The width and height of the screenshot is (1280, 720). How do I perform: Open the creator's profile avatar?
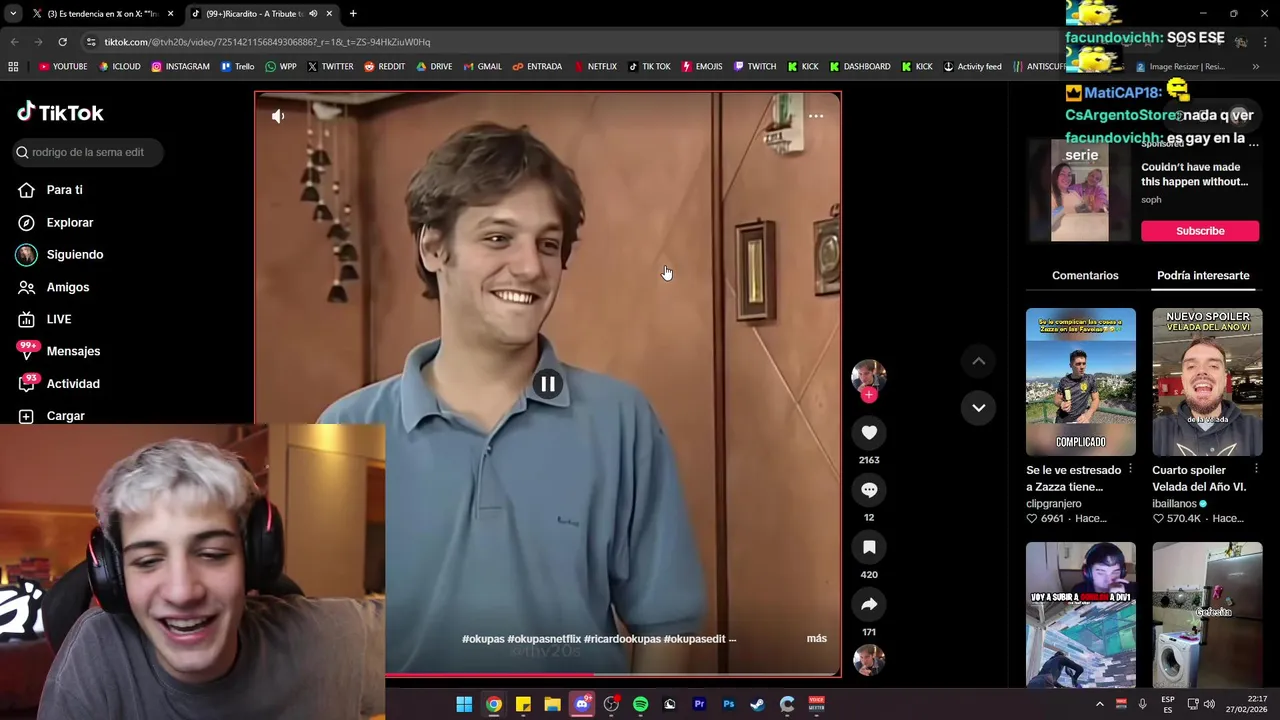(868, 376)
